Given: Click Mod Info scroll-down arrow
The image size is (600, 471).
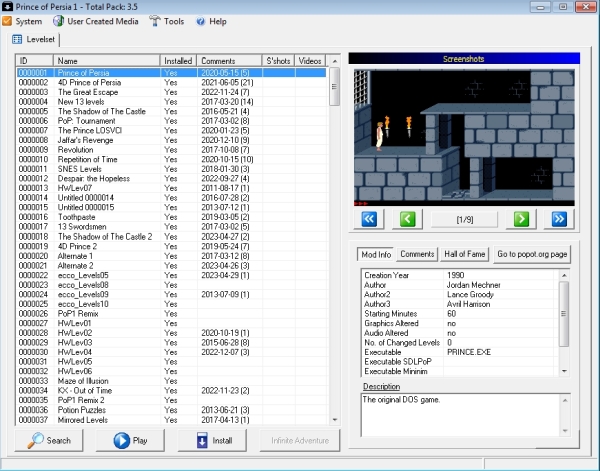Looking at the screenshot, I should 564,371.
